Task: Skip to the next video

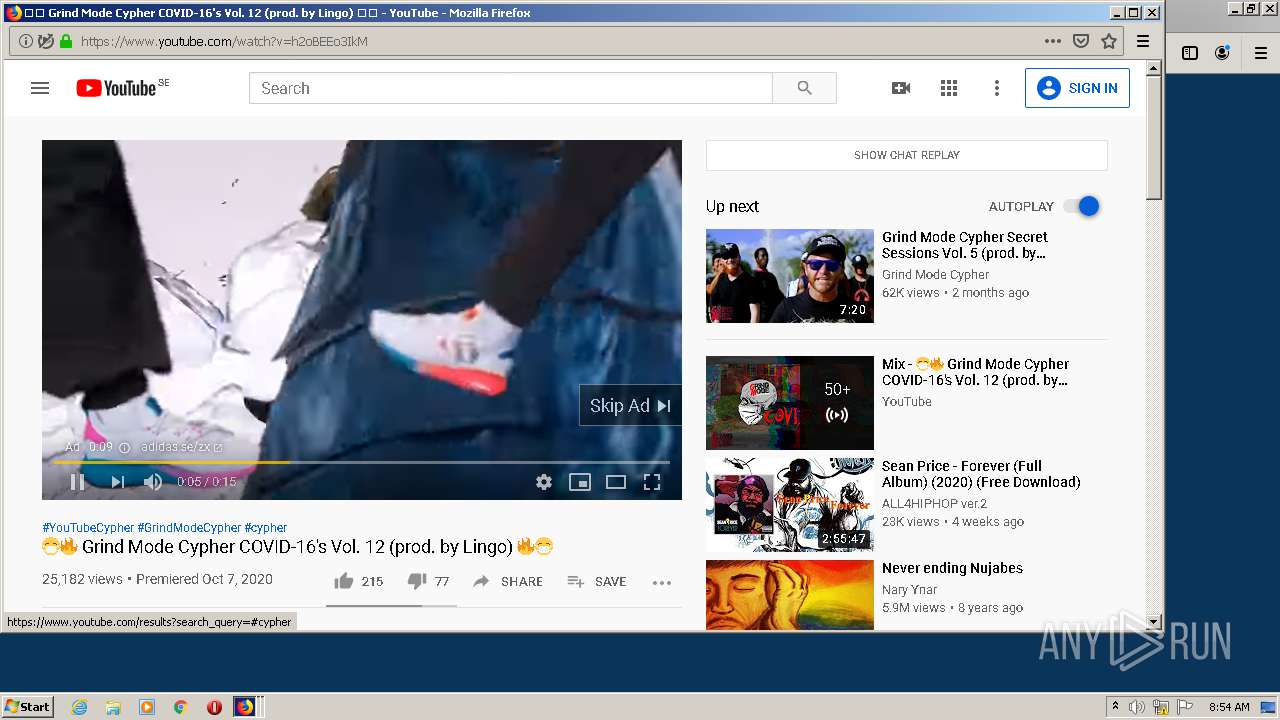Action: pyautogui.click(x=118, y=482)
